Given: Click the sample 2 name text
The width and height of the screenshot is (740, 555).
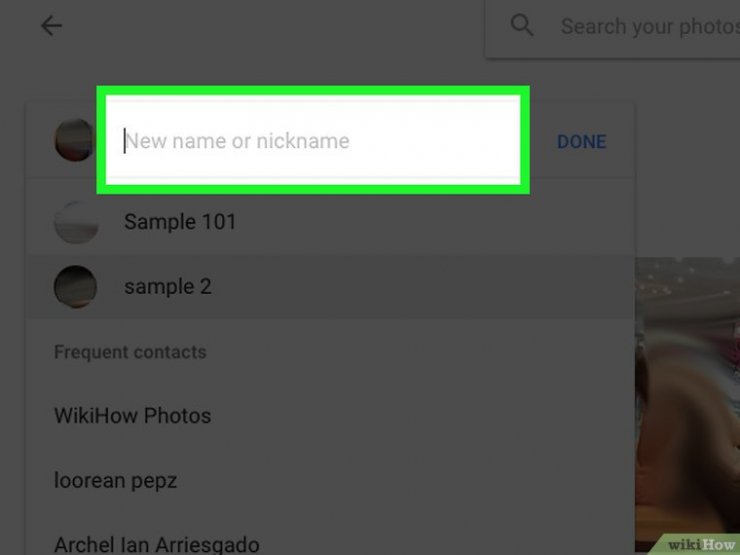Looking at the screenshot, I should coord(168,287).
